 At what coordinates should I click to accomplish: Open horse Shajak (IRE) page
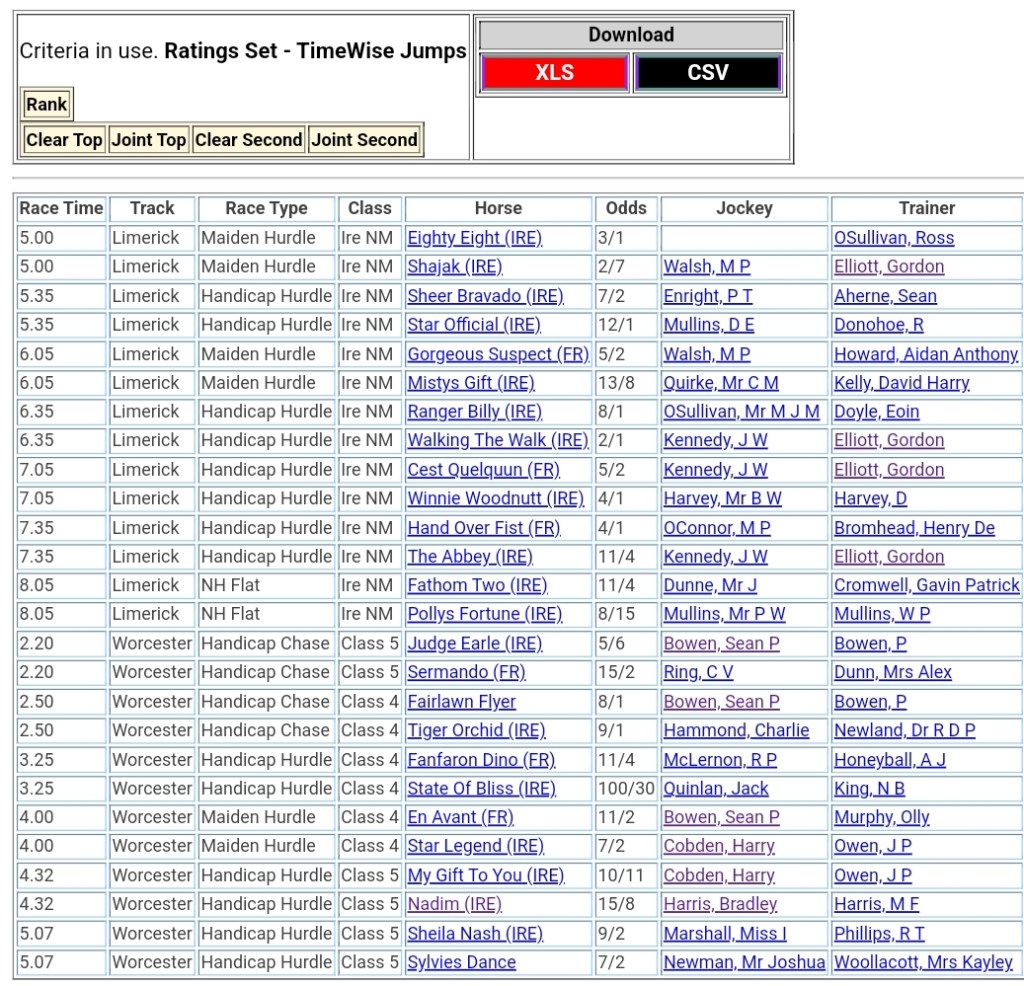tap(455, 267)
